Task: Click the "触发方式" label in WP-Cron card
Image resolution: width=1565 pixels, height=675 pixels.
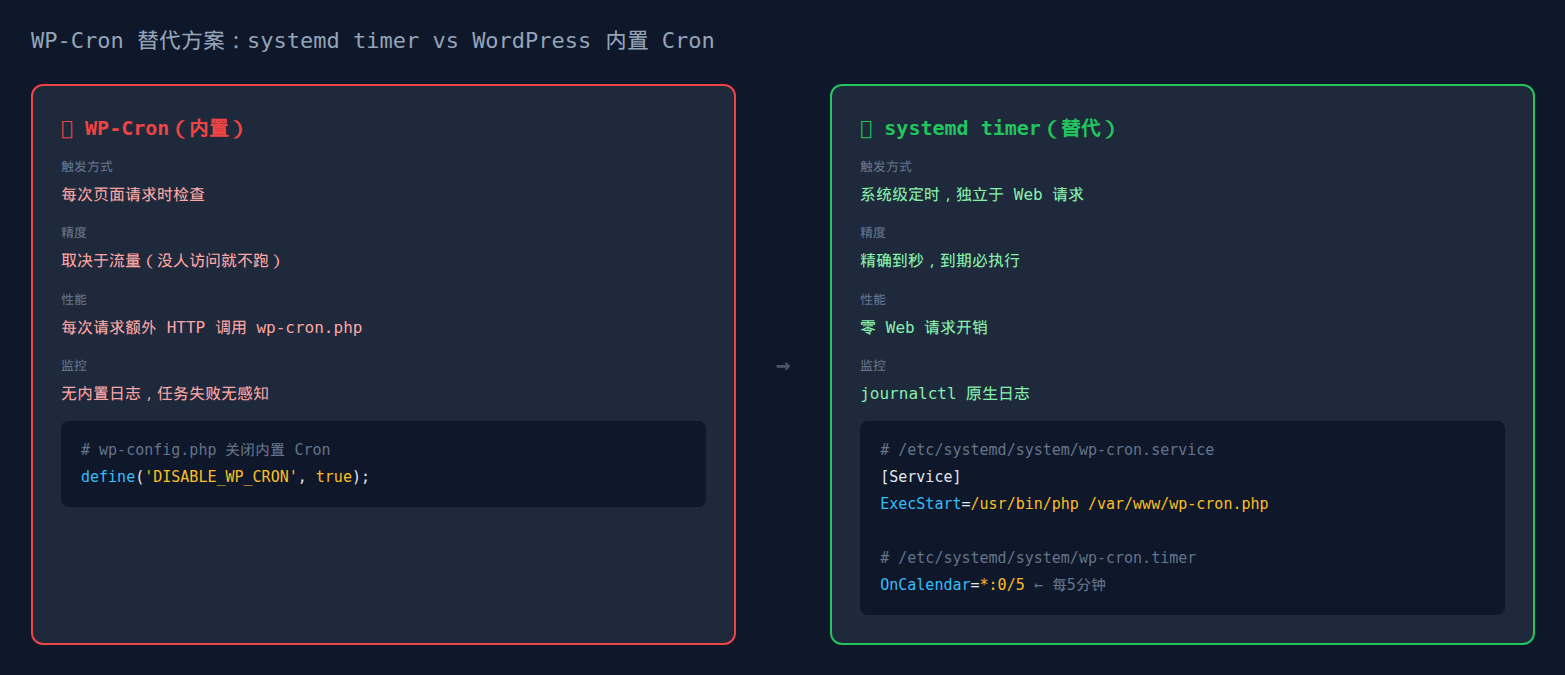Action: 87,167
